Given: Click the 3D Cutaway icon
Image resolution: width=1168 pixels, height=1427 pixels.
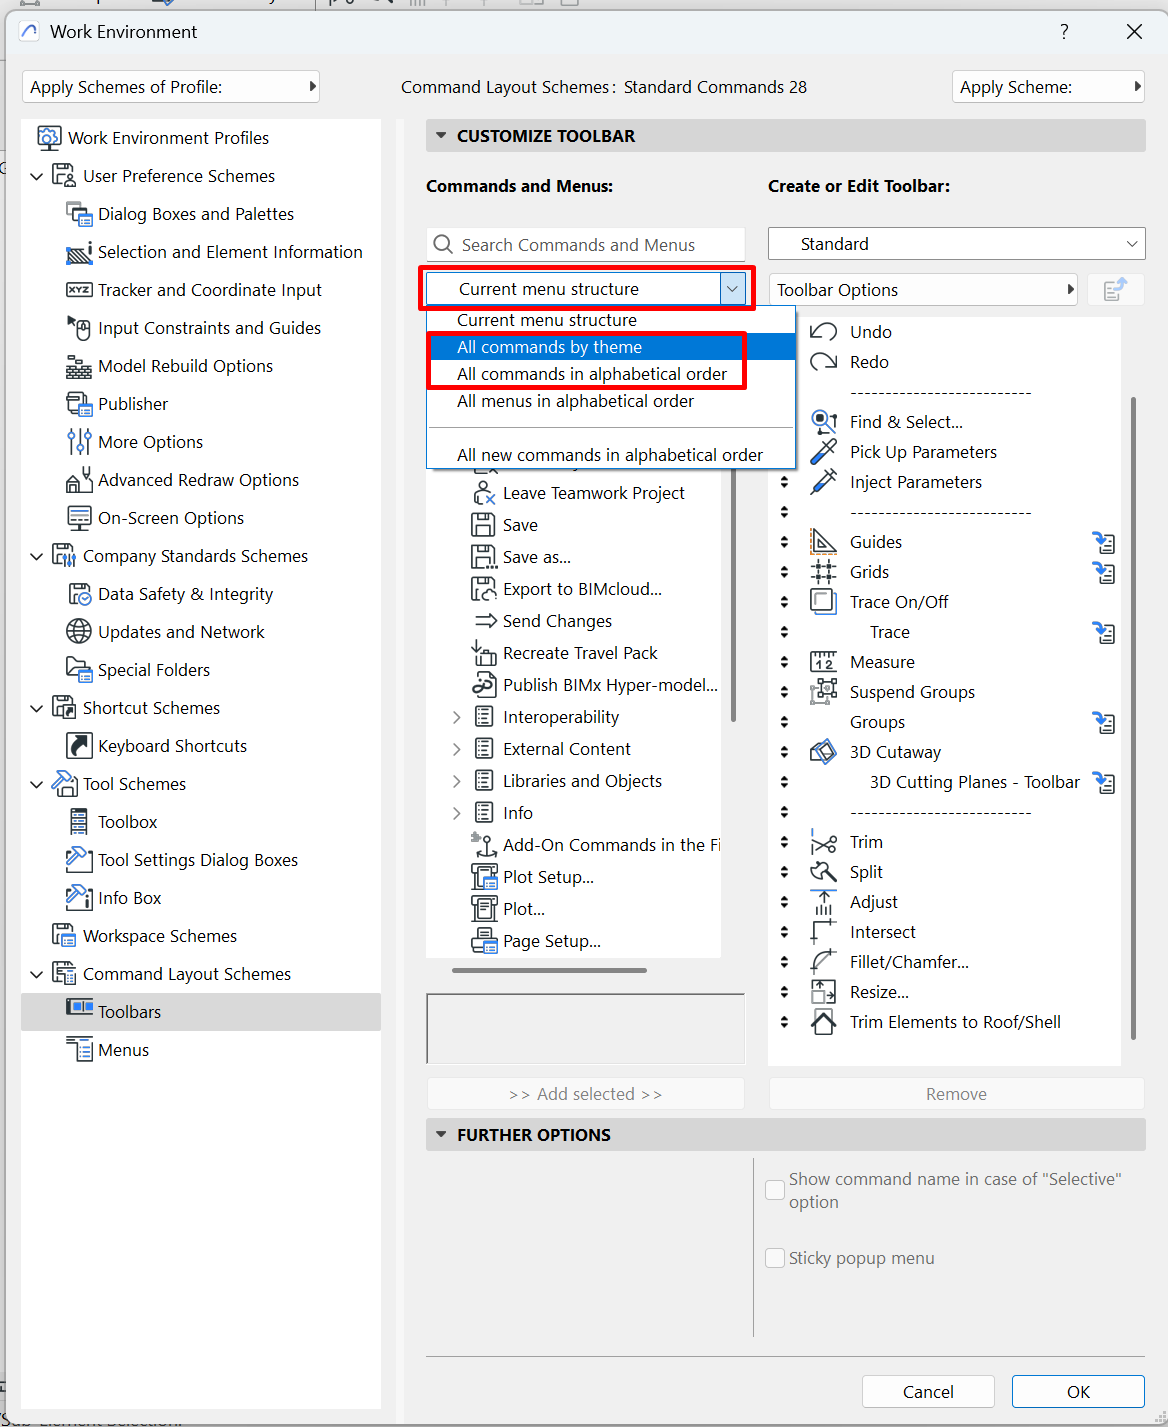Looking at the screenshot, I should [x=823, y=752].
